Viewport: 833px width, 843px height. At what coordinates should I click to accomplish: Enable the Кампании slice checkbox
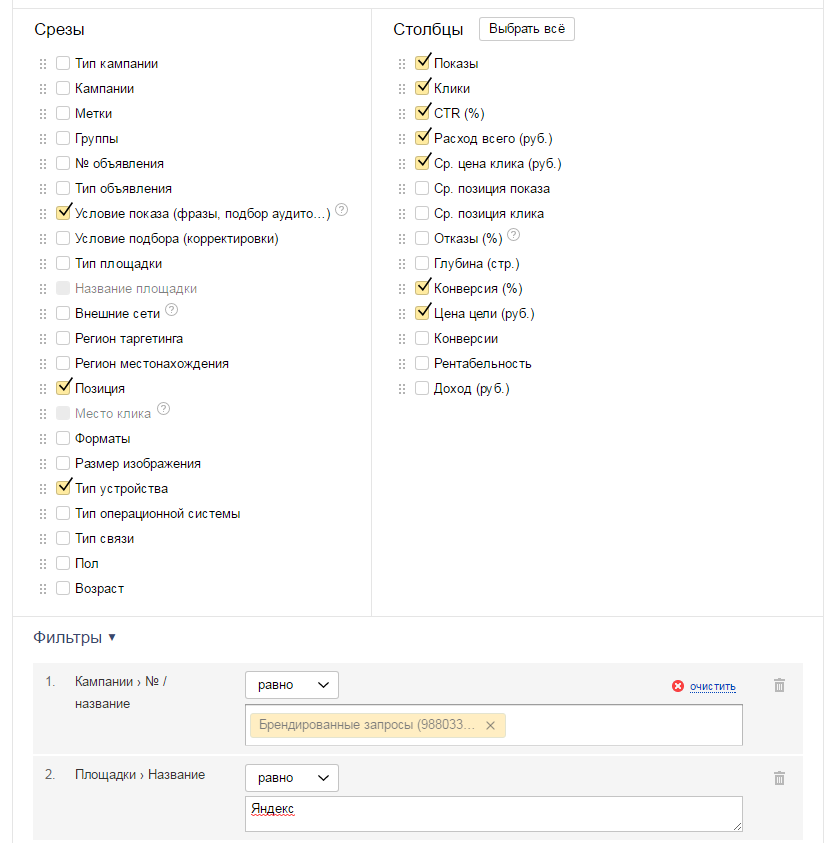(x=63, y=89)
